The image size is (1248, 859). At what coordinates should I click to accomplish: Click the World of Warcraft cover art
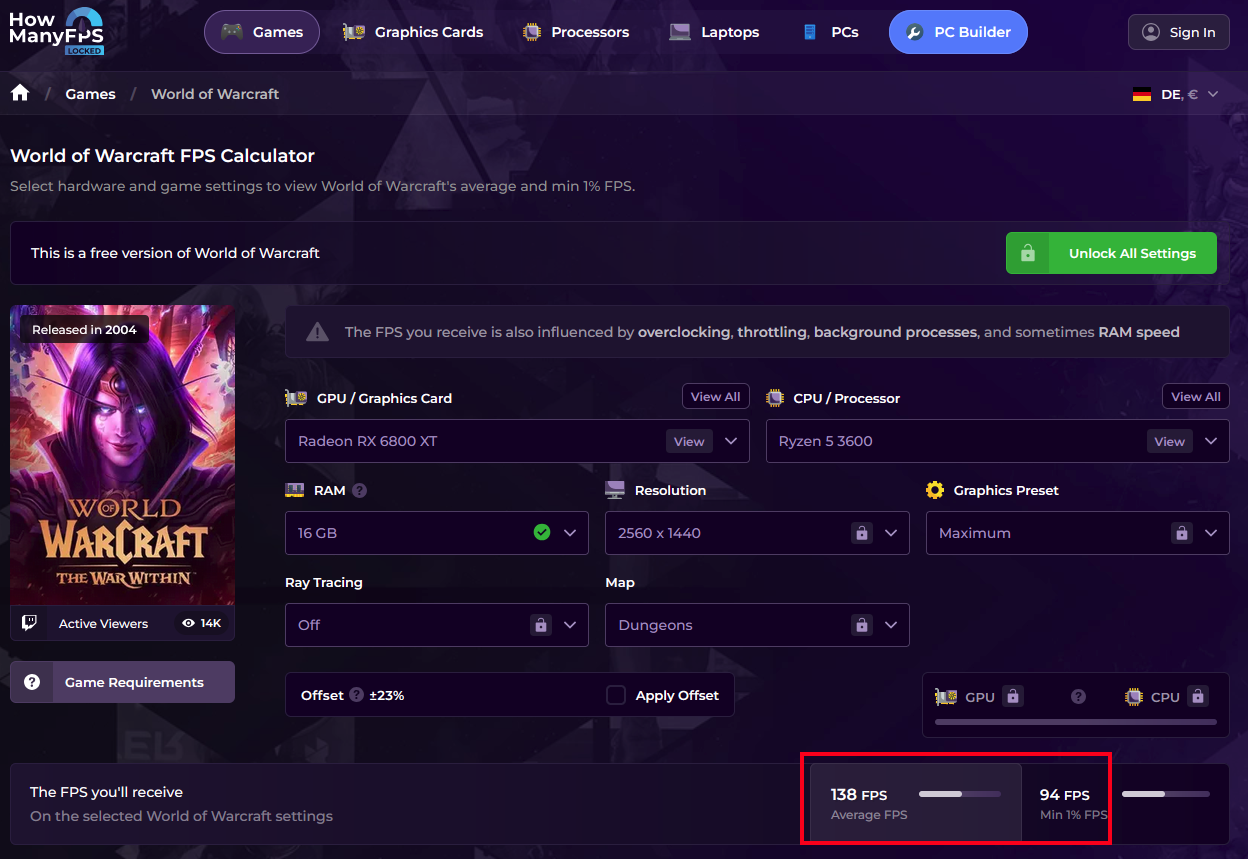[x=123, y=455]
